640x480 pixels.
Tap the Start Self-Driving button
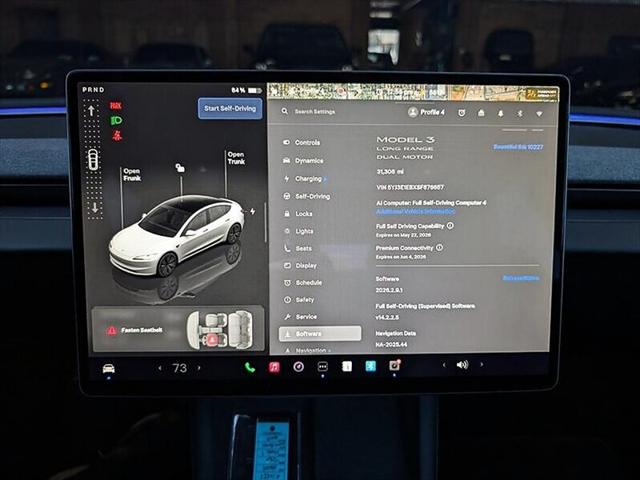point(230,109)
